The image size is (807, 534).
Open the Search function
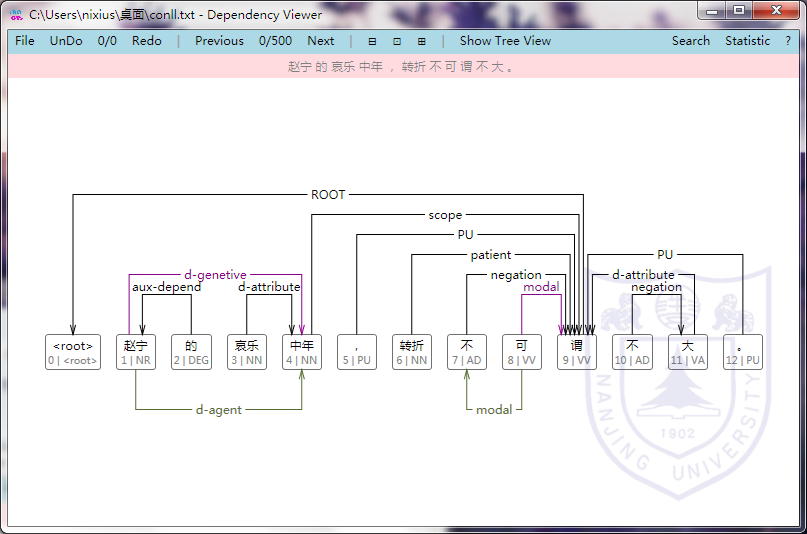point(691,41)
